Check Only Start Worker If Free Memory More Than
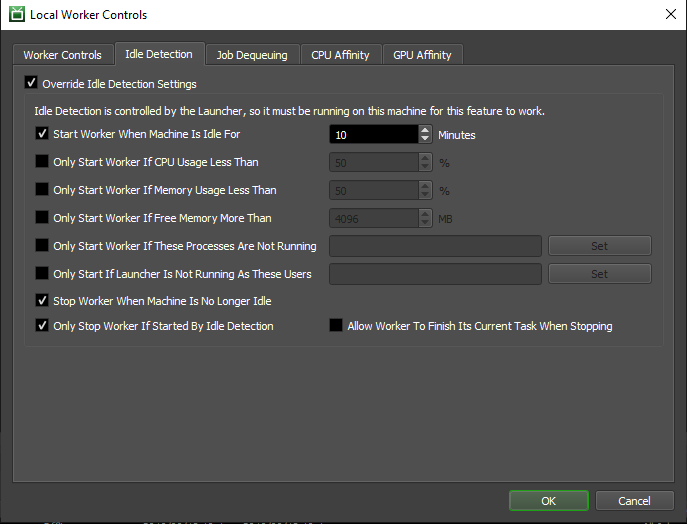 (42, 218)
